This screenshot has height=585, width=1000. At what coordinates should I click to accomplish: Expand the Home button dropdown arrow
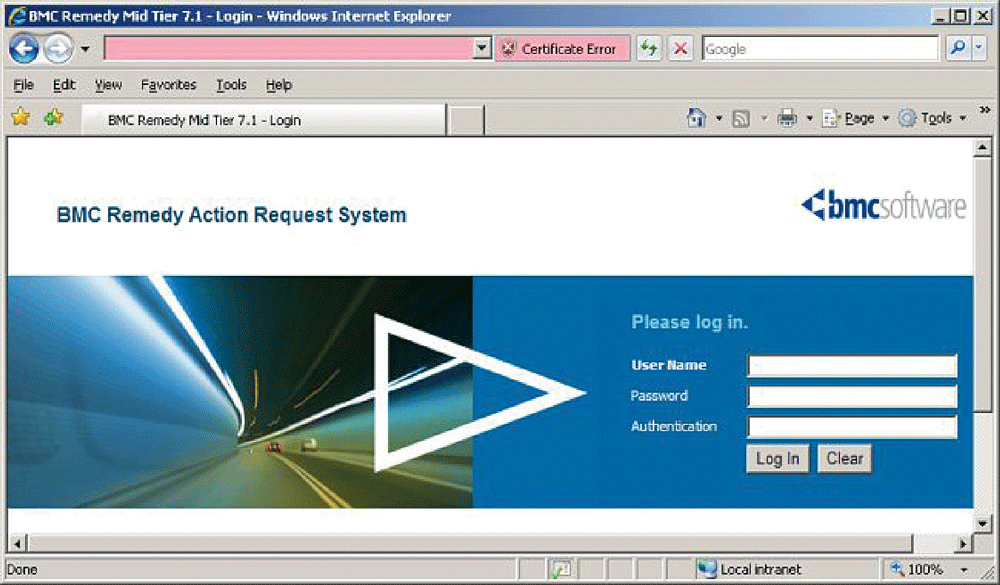point(719,118)
